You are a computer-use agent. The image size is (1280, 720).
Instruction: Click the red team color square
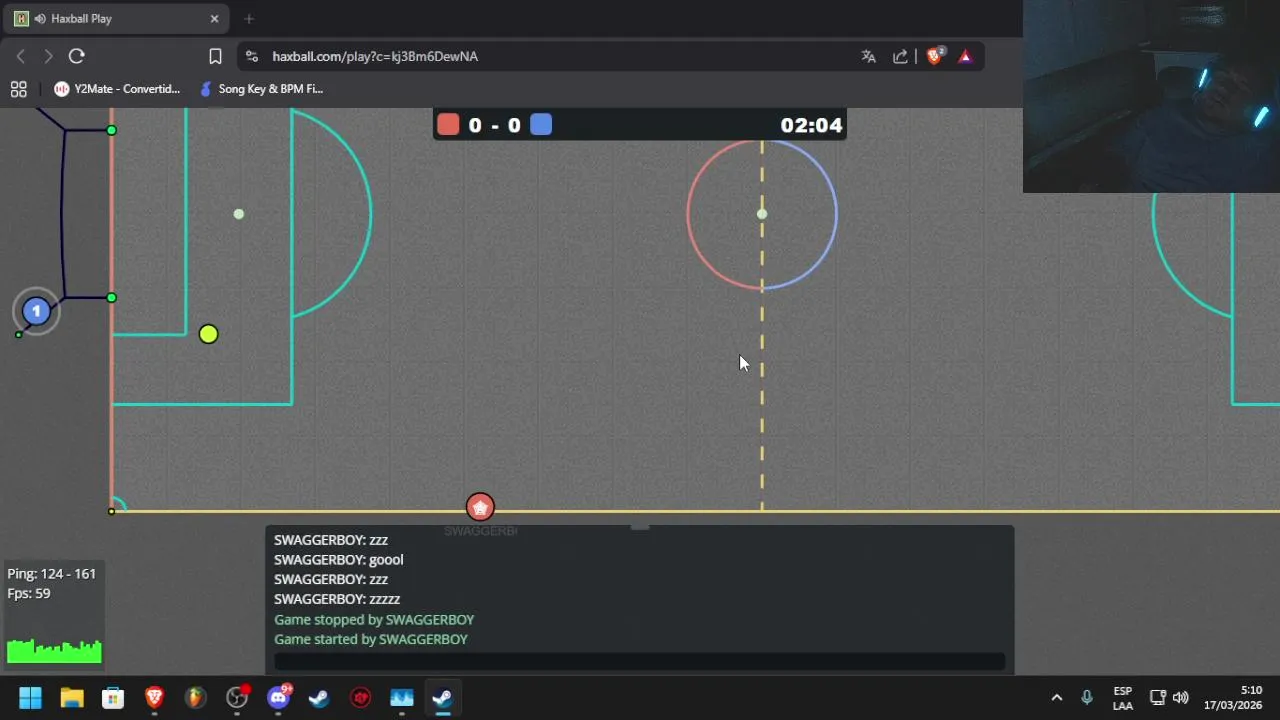coord(448,124)
